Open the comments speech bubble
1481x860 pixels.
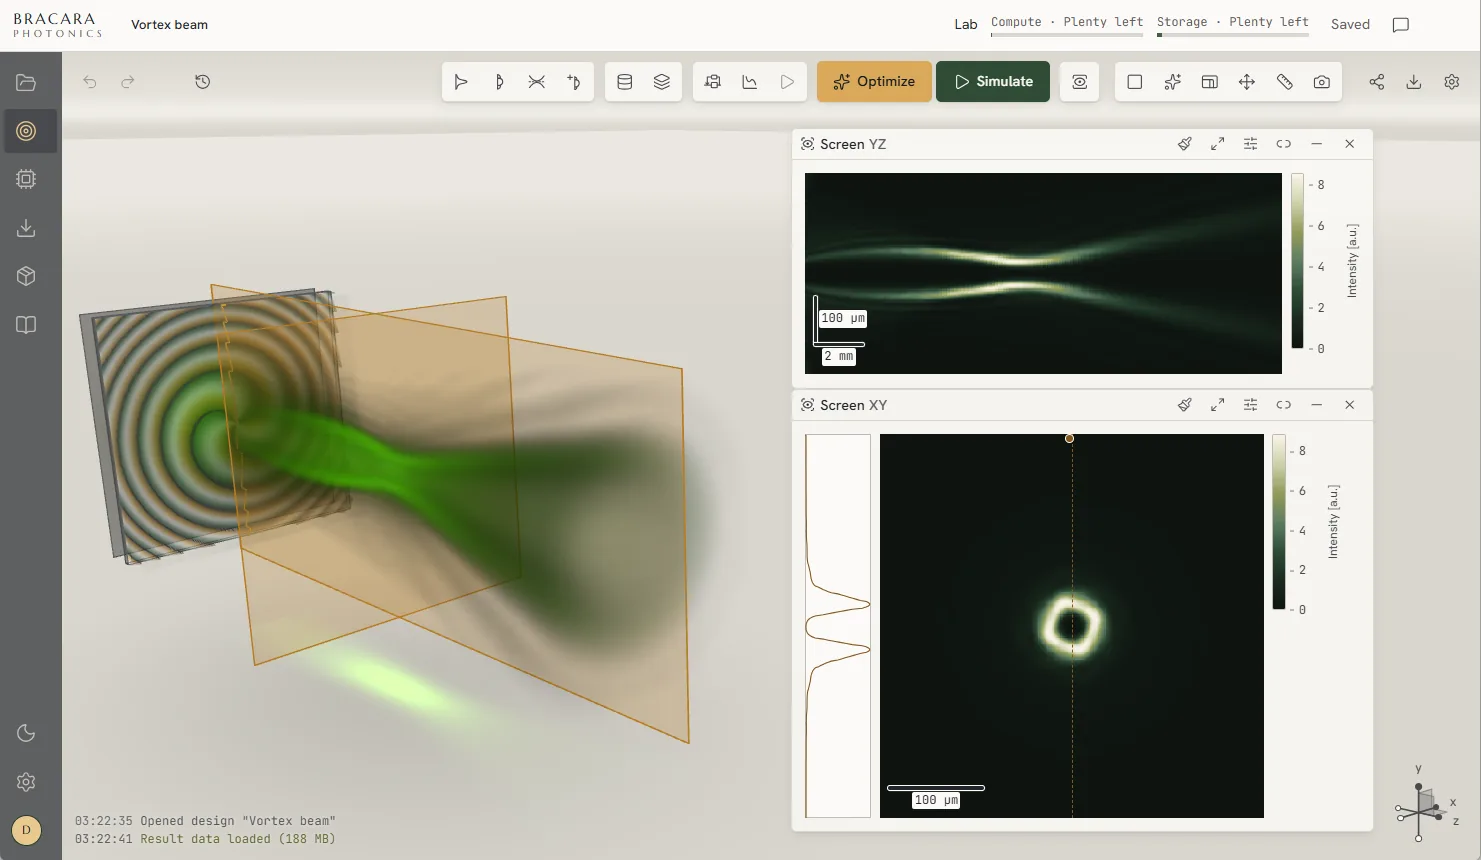[1401, 25]
